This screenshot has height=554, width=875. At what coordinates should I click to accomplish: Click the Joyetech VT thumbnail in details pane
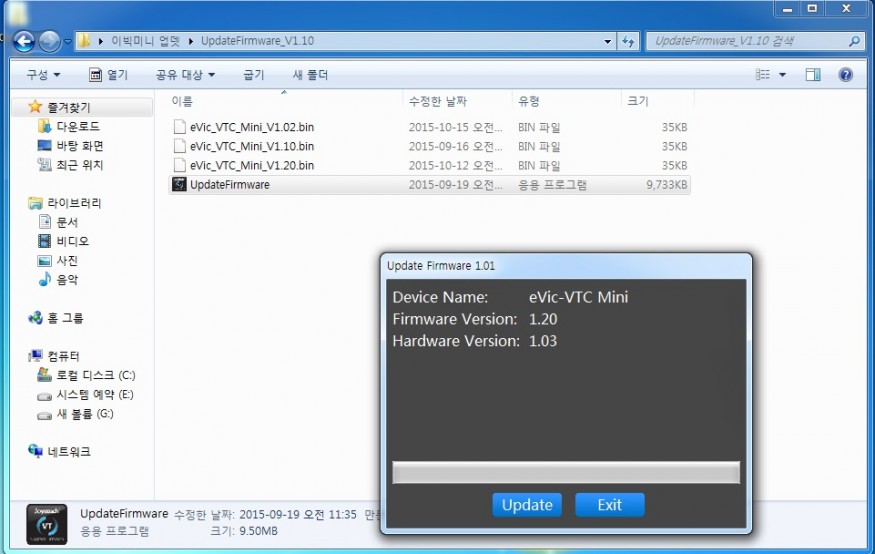[x=47, y=524]
